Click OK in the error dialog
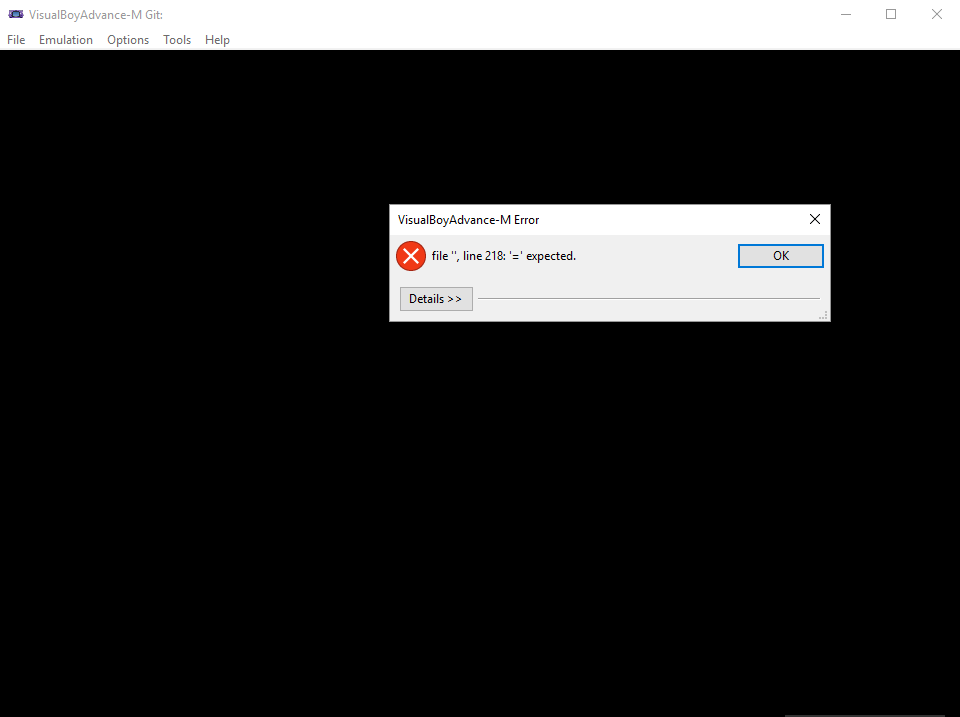Screen dimensions: 960x717 781,256
